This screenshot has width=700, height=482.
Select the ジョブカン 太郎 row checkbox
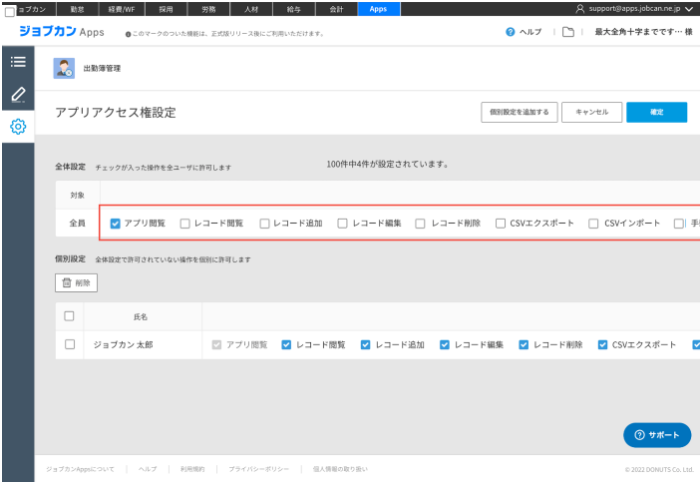(x=69, y=344)
